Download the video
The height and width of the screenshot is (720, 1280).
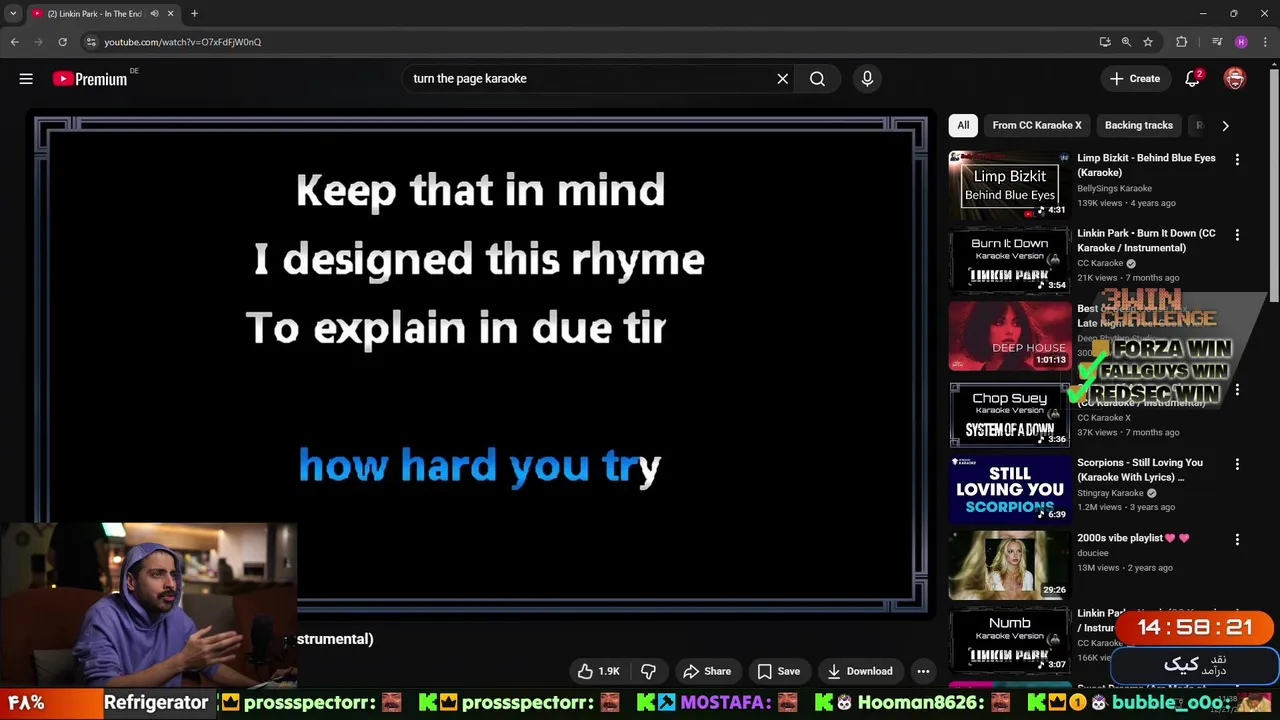coord(860,671)
